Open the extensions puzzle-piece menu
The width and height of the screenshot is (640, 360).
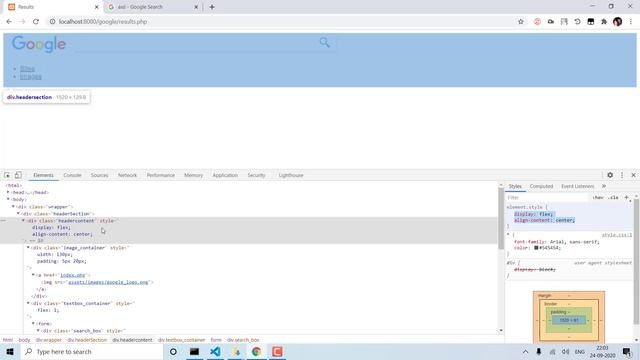coord(604,22)
